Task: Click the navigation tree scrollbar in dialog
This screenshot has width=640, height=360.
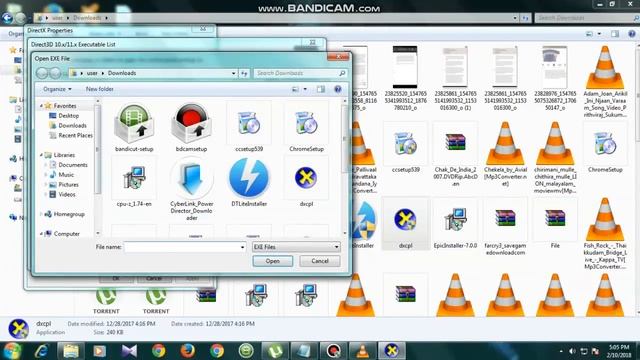Action: pos(98,167)
